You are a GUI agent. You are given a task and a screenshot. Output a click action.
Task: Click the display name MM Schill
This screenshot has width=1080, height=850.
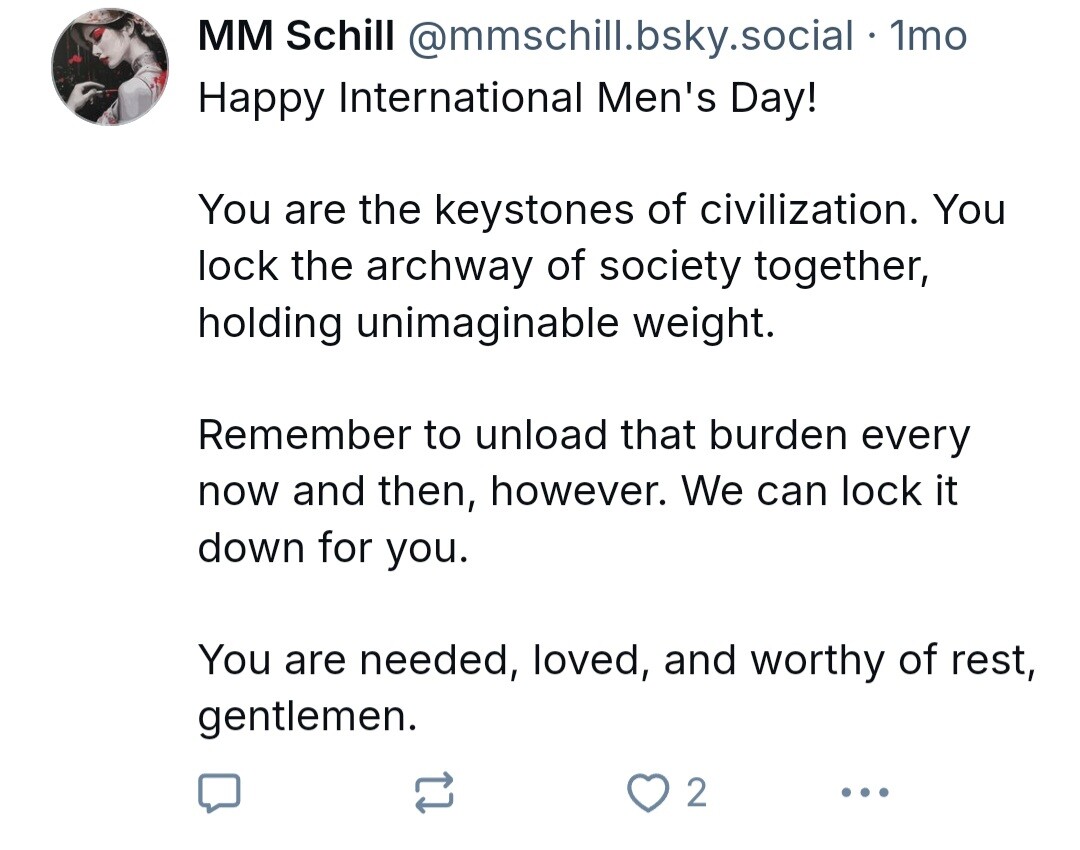pyautogui.click(x=296, y=37)
